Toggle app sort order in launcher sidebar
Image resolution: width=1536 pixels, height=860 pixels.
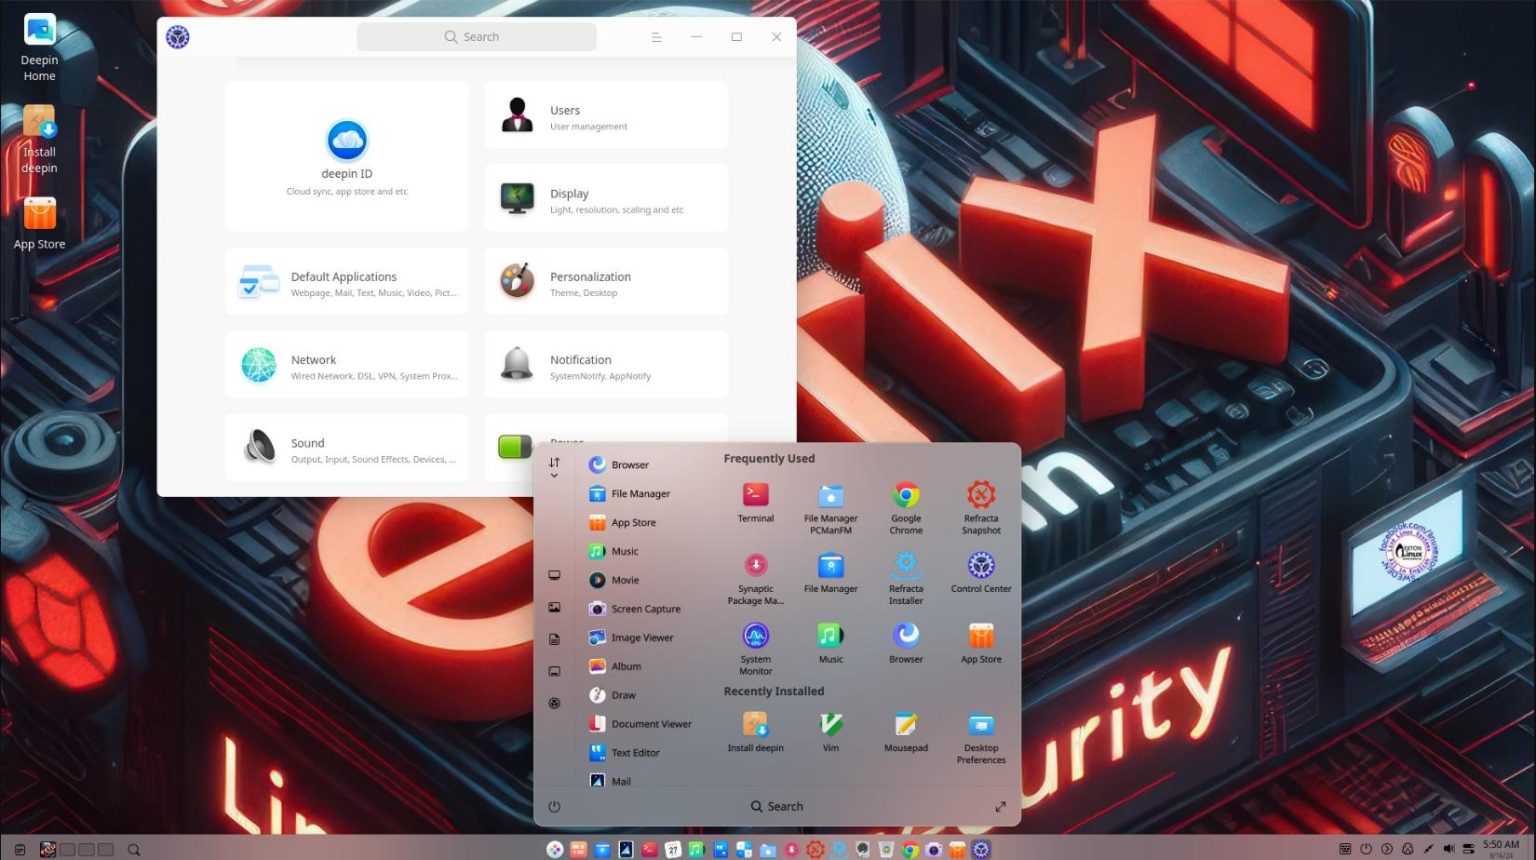coord(554,462)
